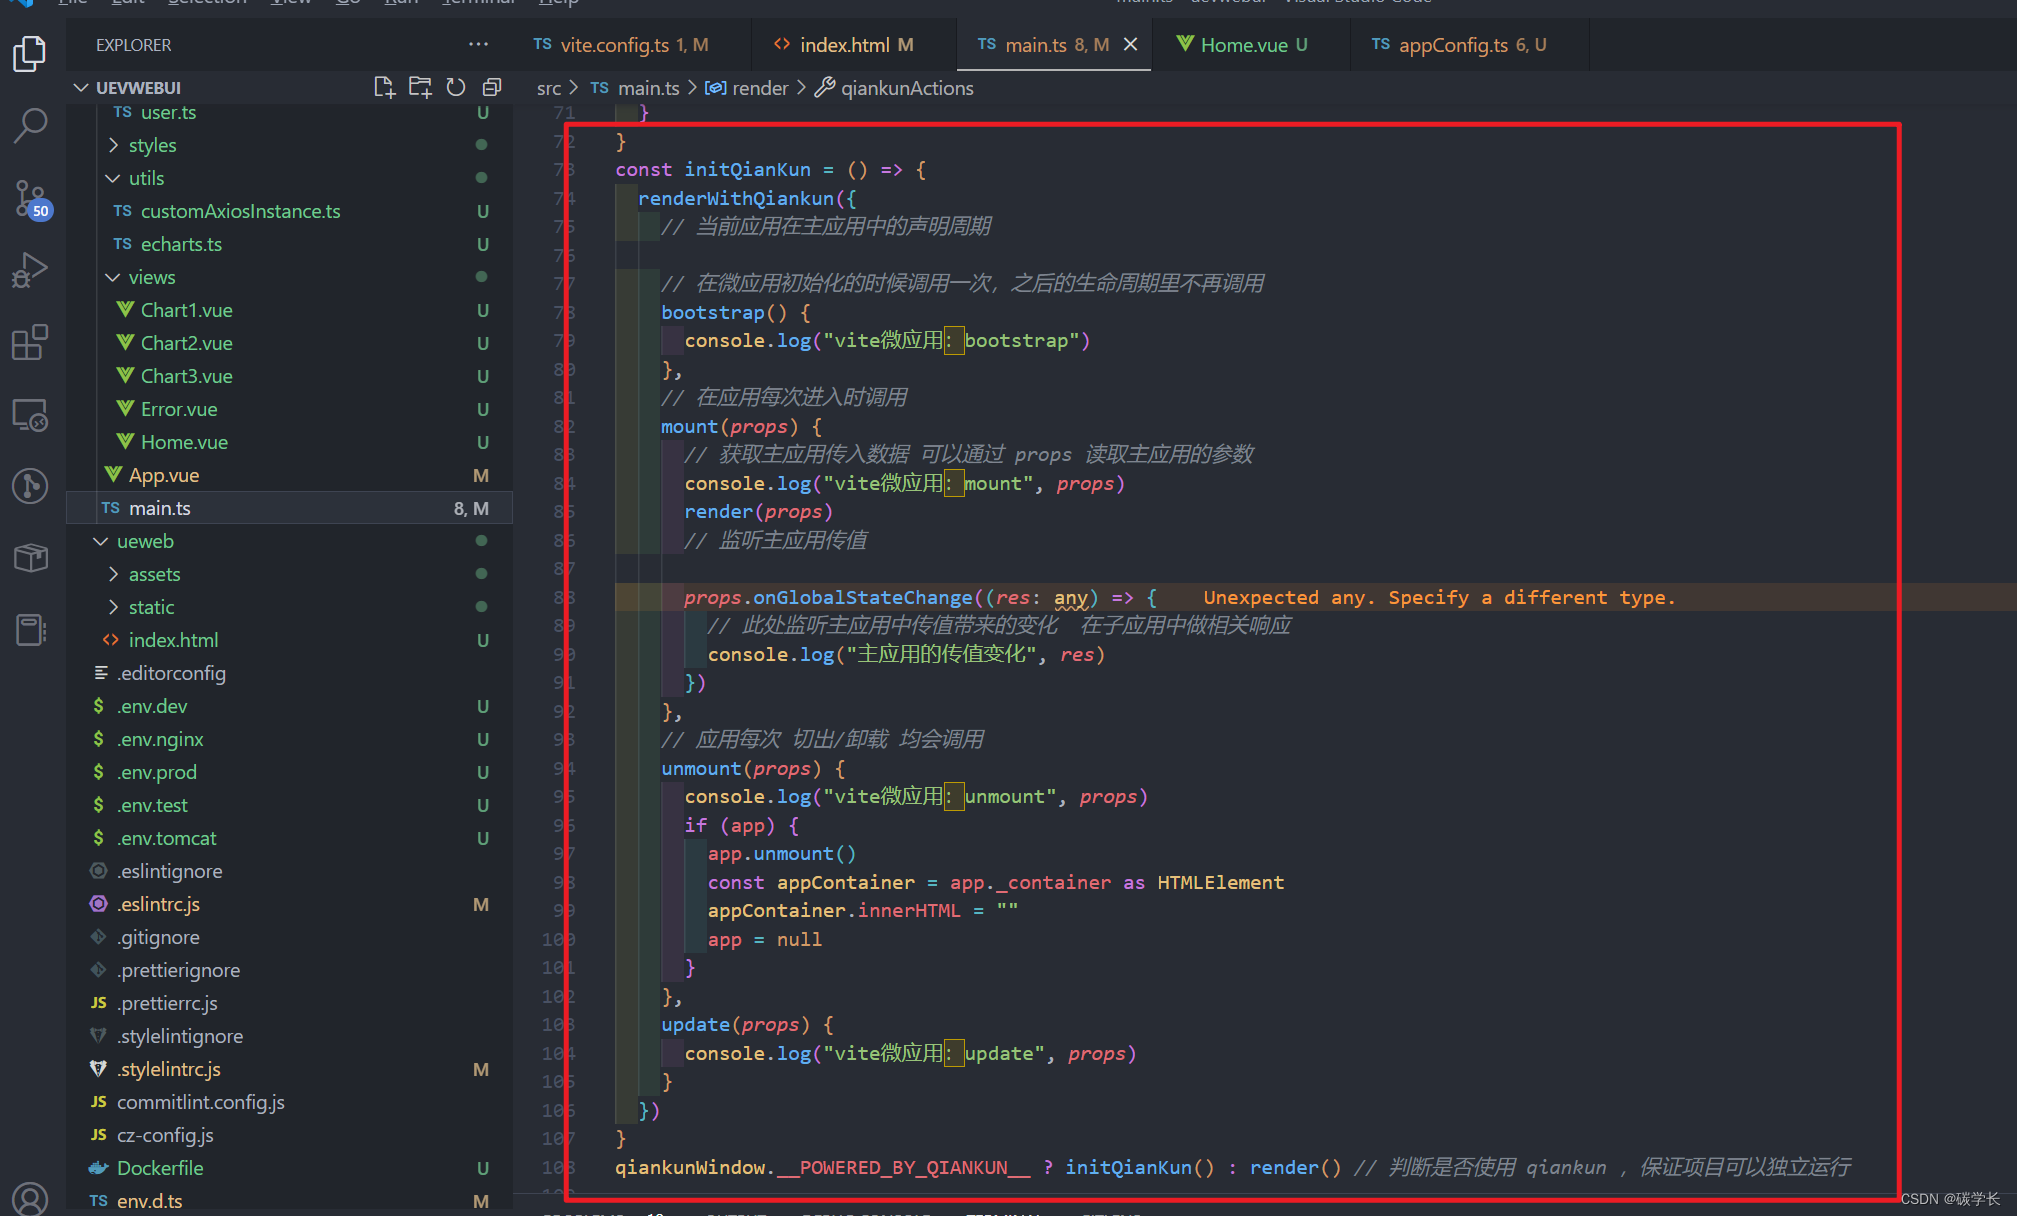This screenshot has height=1216, width=2017.
Task: Collapse all folders in explorer
Action: [x=492, y=87]
